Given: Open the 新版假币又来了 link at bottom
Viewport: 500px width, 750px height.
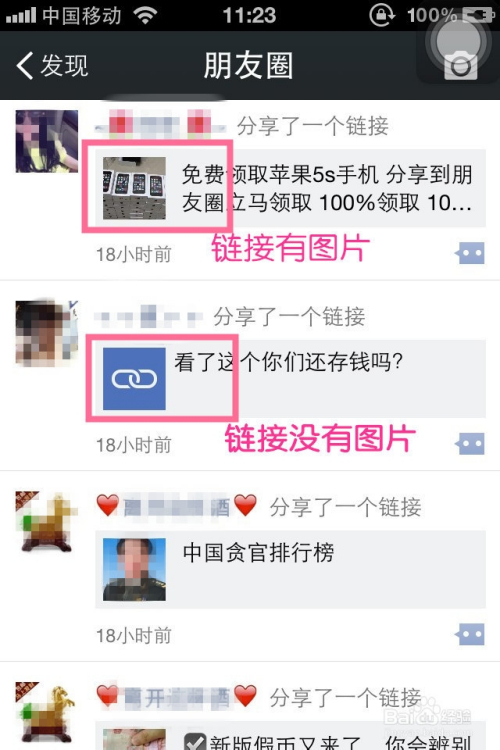Looking at the screenshot, I should pos(290,736).
